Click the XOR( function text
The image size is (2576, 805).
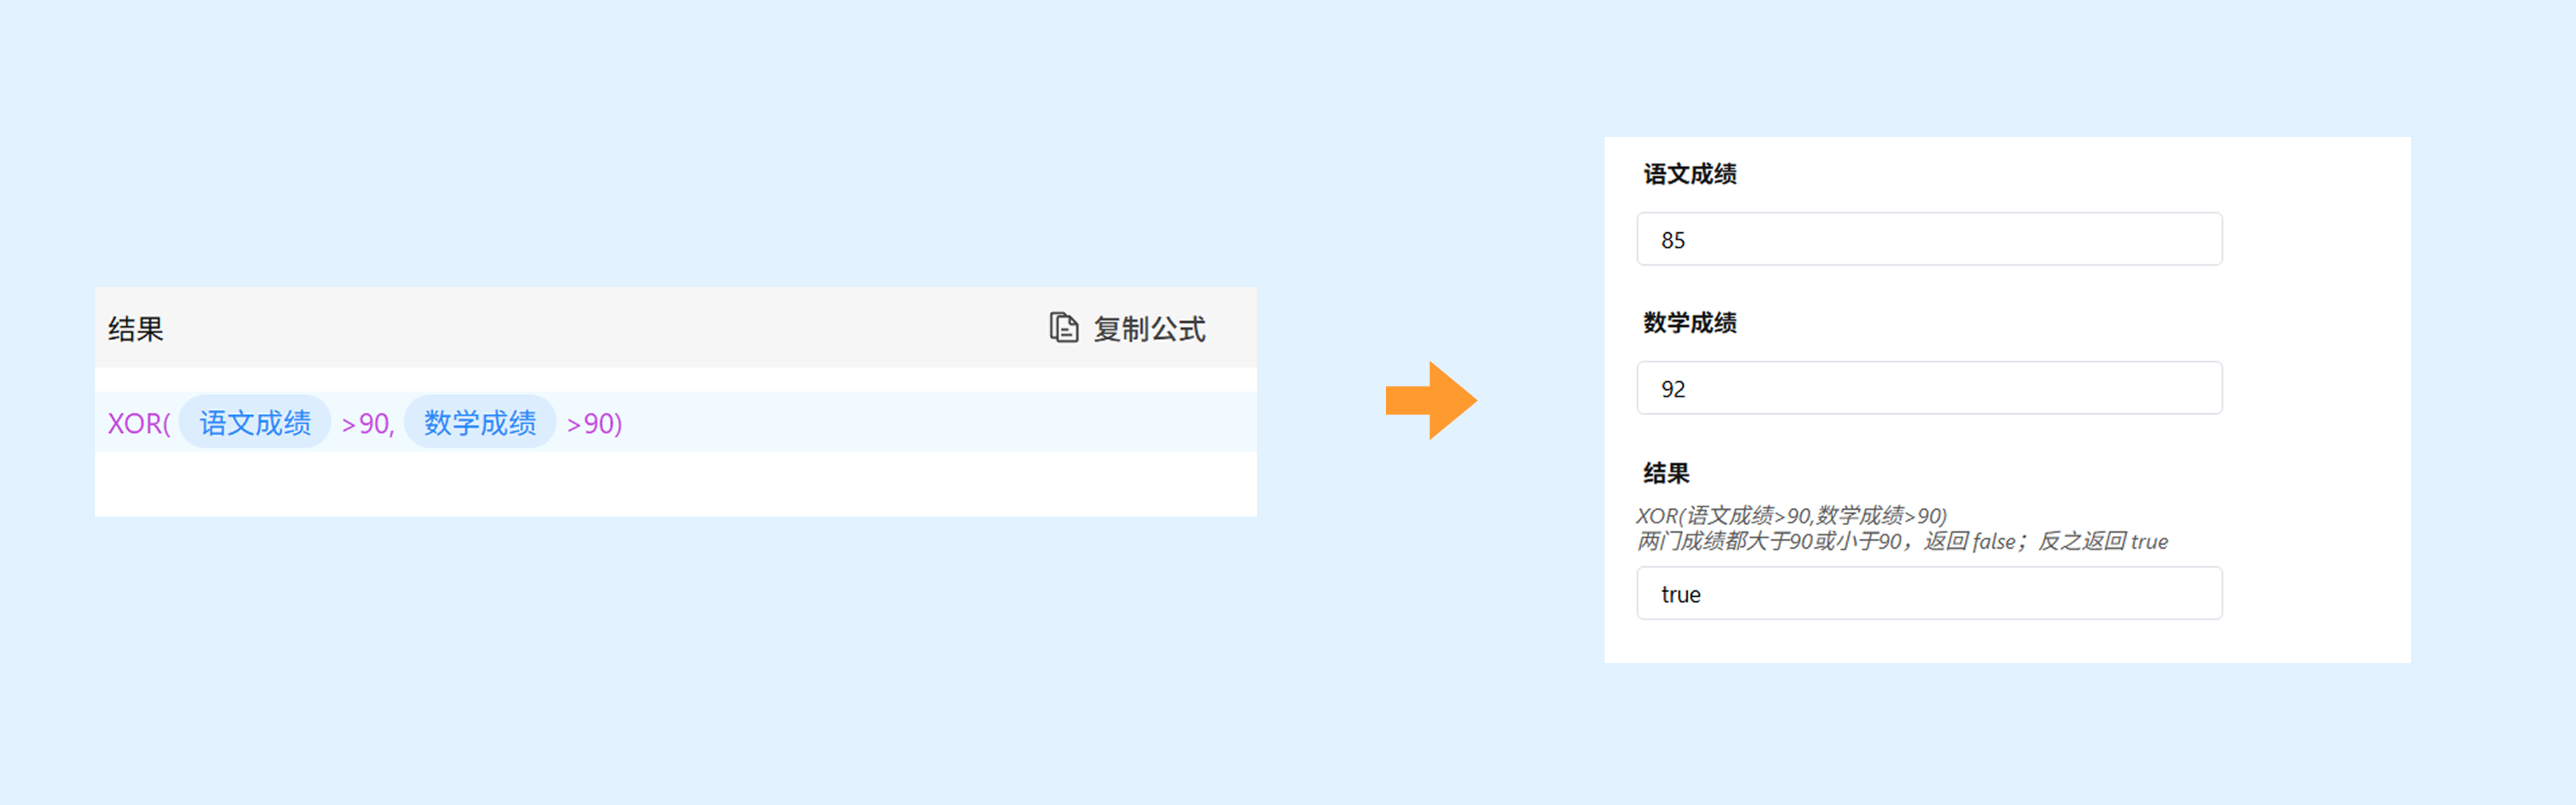coord(139,424)
